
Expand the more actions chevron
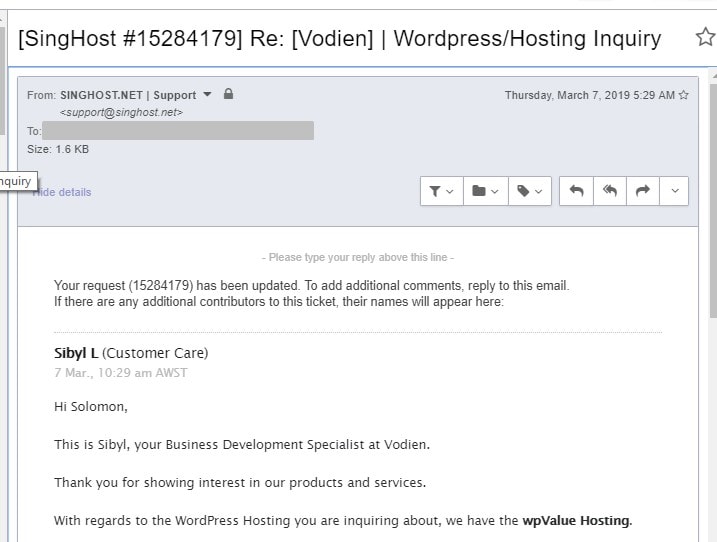tap(674, 191)
